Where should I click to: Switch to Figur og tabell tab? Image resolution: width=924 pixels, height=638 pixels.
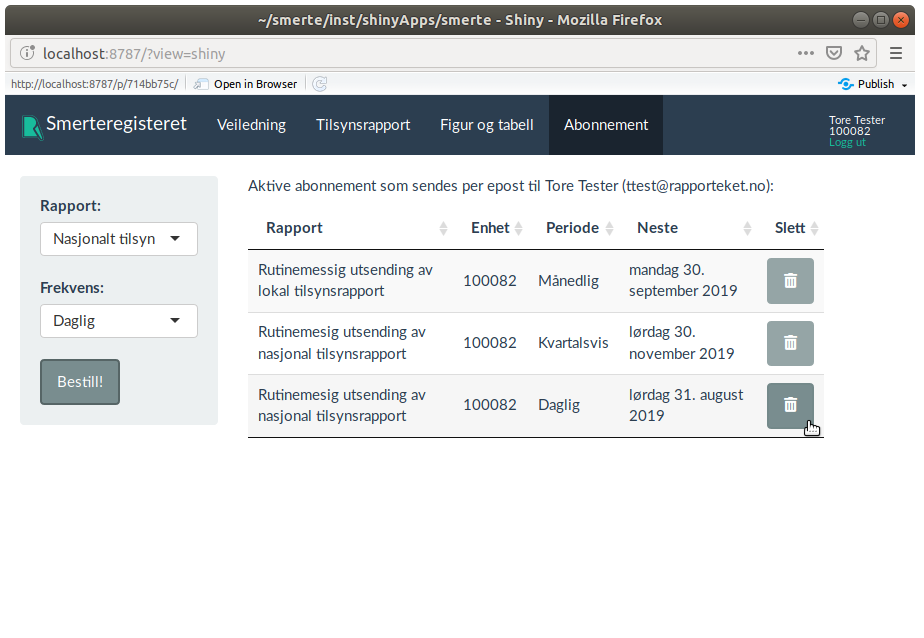click(487, 125)
